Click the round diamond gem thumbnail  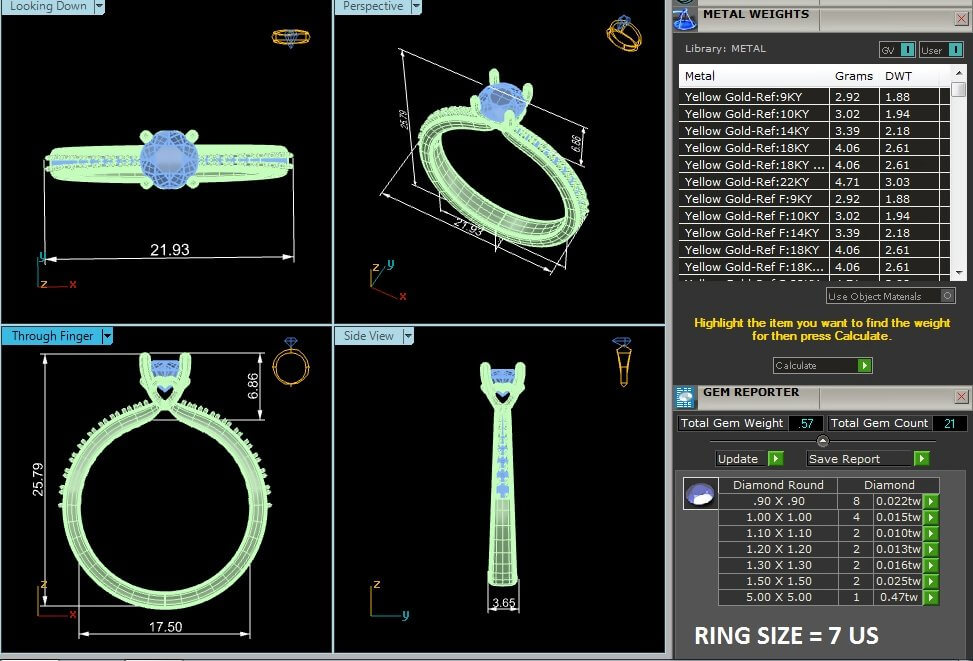[x=699, y=494]
